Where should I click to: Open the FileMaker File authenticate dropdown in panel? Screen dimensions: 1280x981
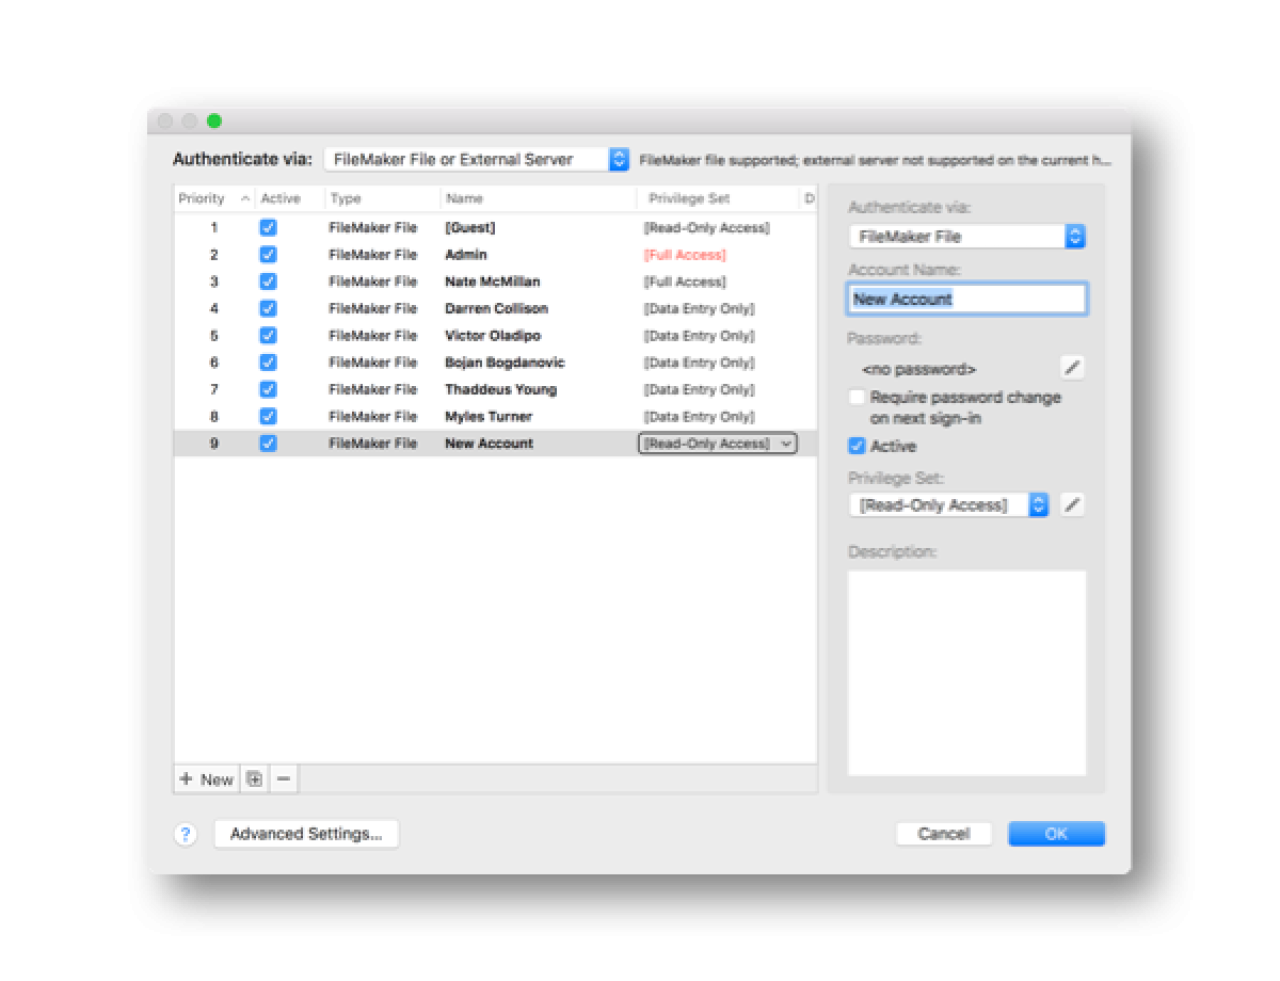point(967,237)
